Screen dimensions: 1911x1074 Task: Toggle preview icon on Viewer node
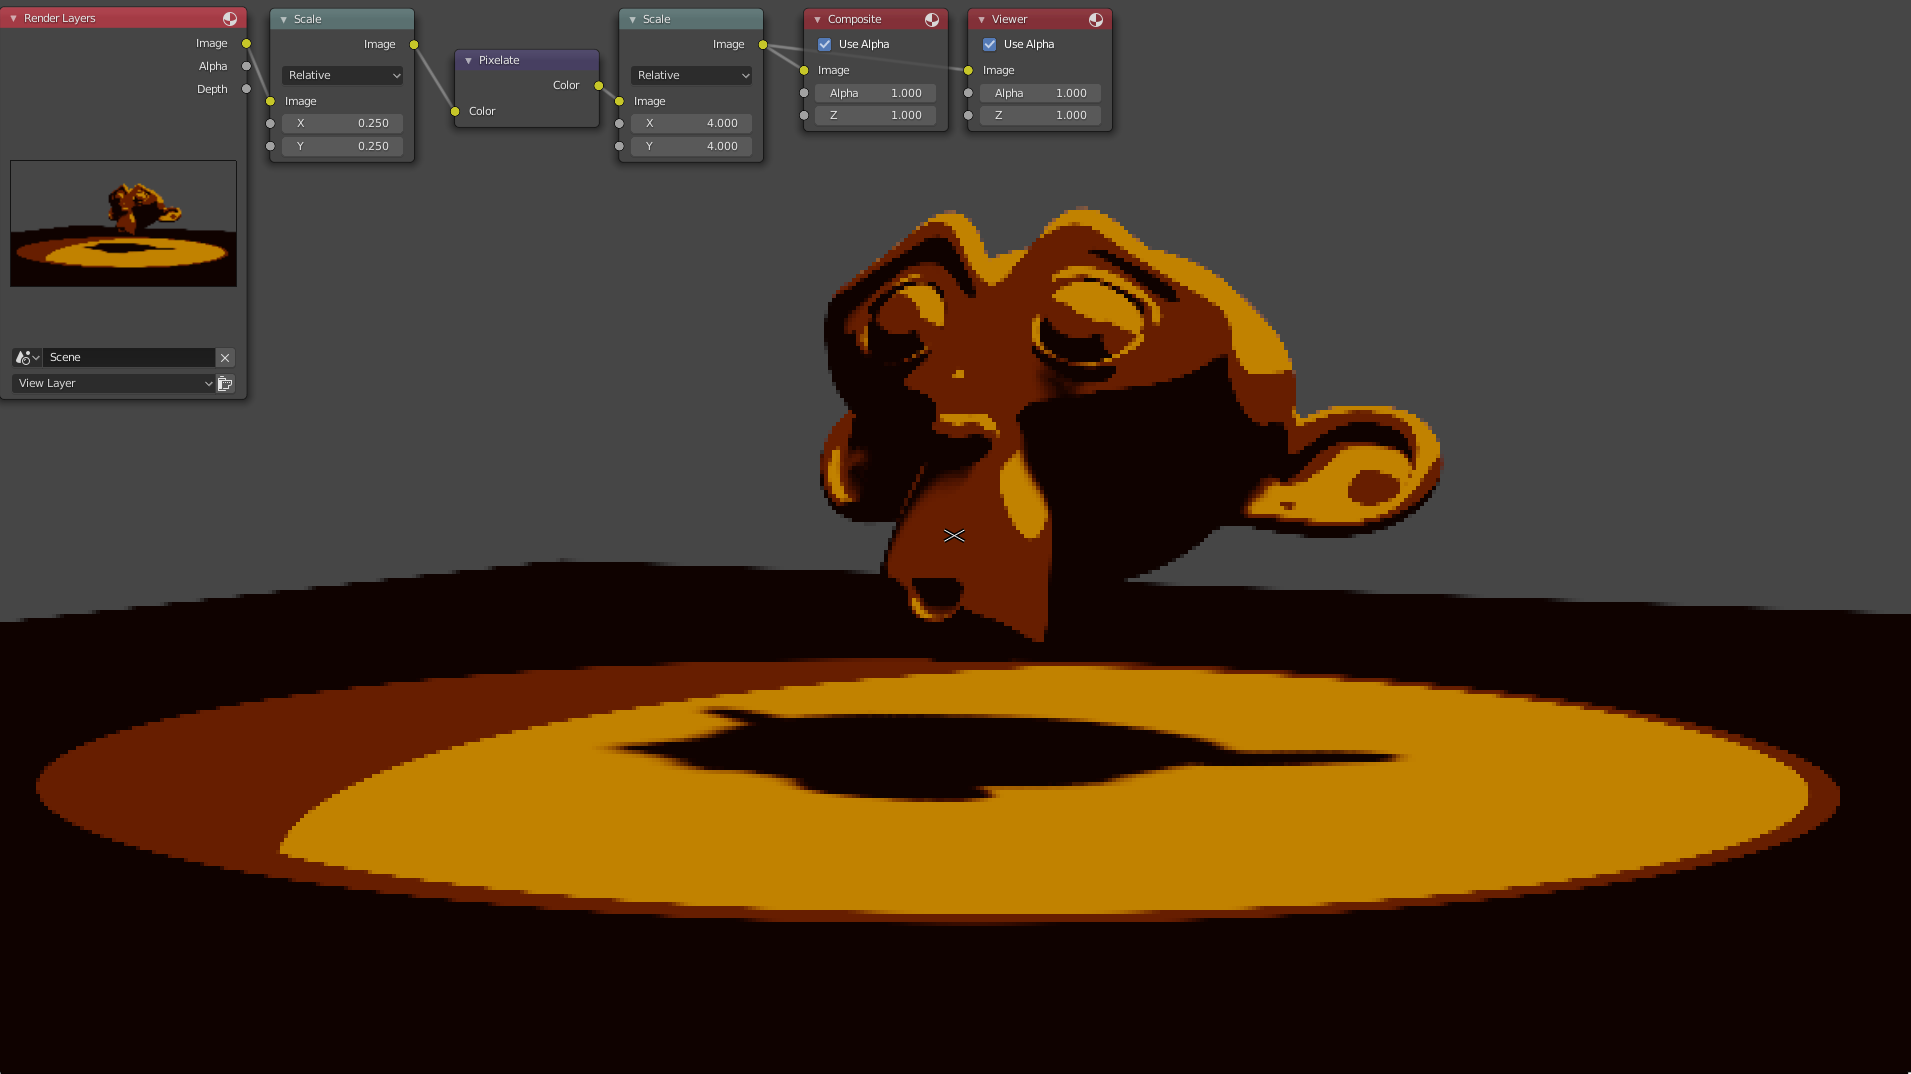(x=1096, y=19)
